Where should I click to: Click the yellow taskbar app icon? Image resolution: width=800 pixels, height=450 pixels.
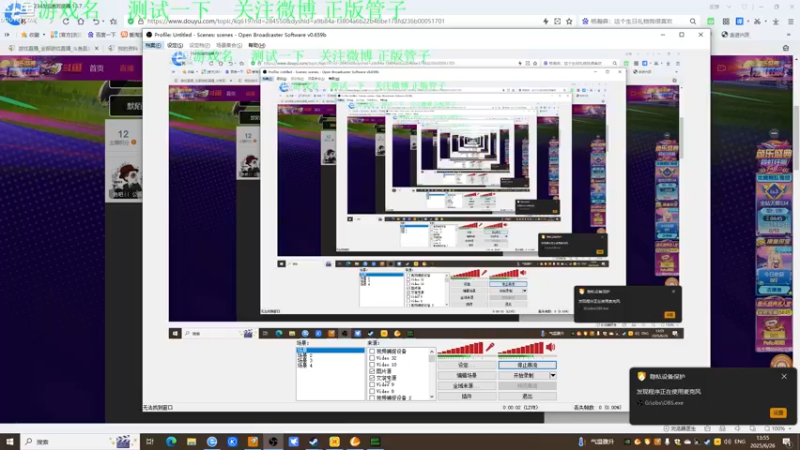pyautogui.click(x=334, y=441)
